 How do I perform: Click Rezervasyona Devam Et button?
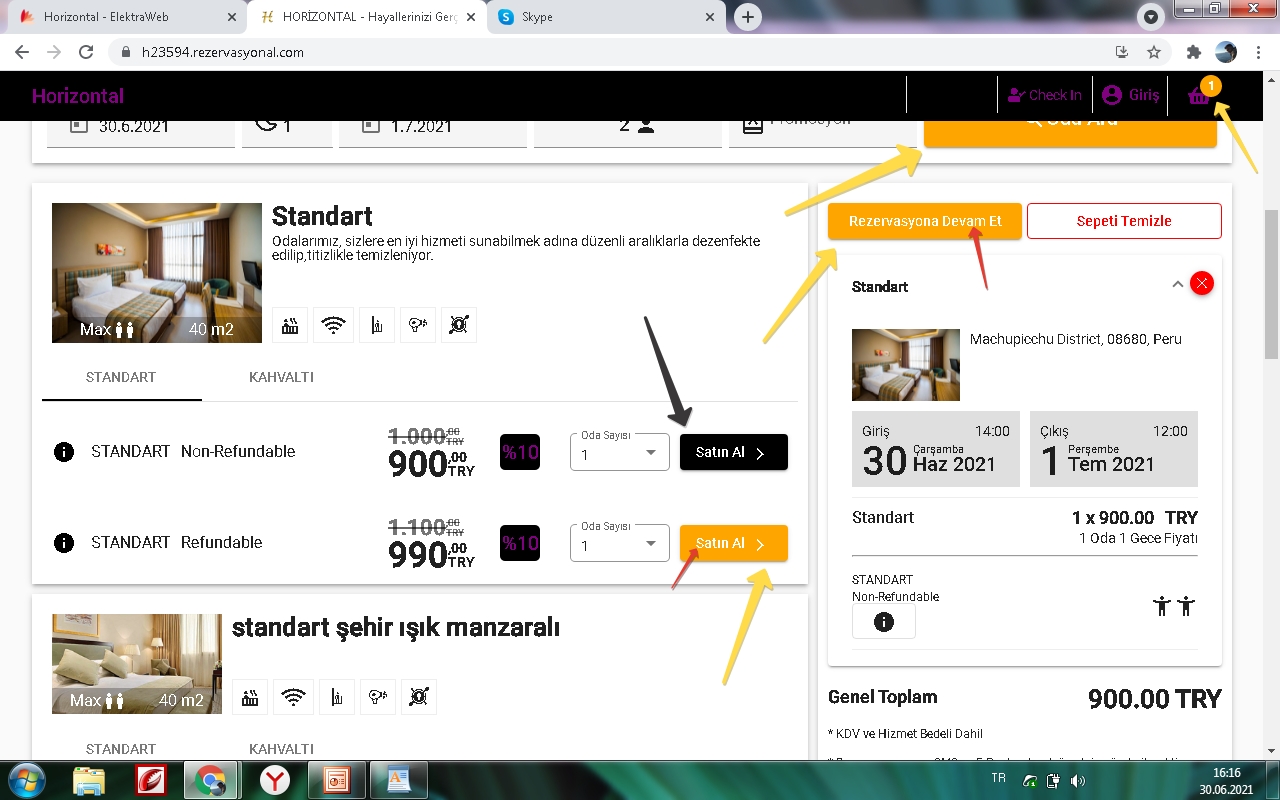click(924, 221)
